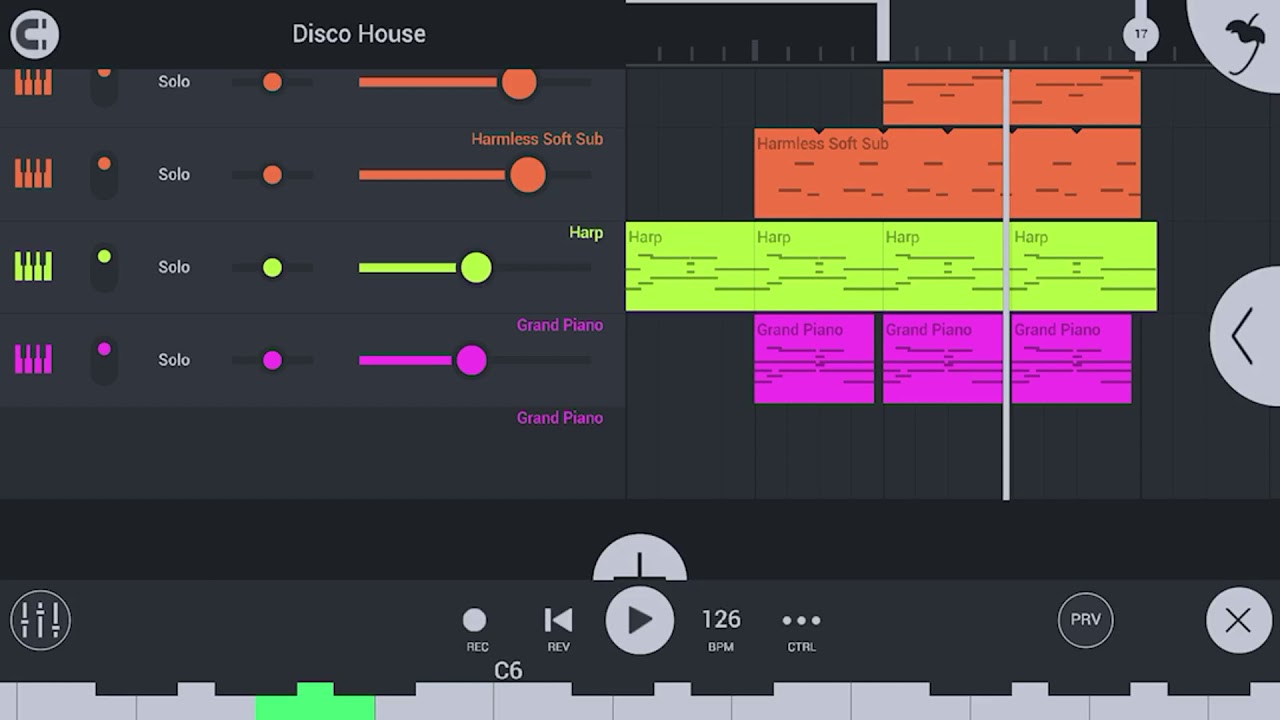
Task: Toggle mute switch on Harmless Soft Sub track
Action: tap(104, 174)
